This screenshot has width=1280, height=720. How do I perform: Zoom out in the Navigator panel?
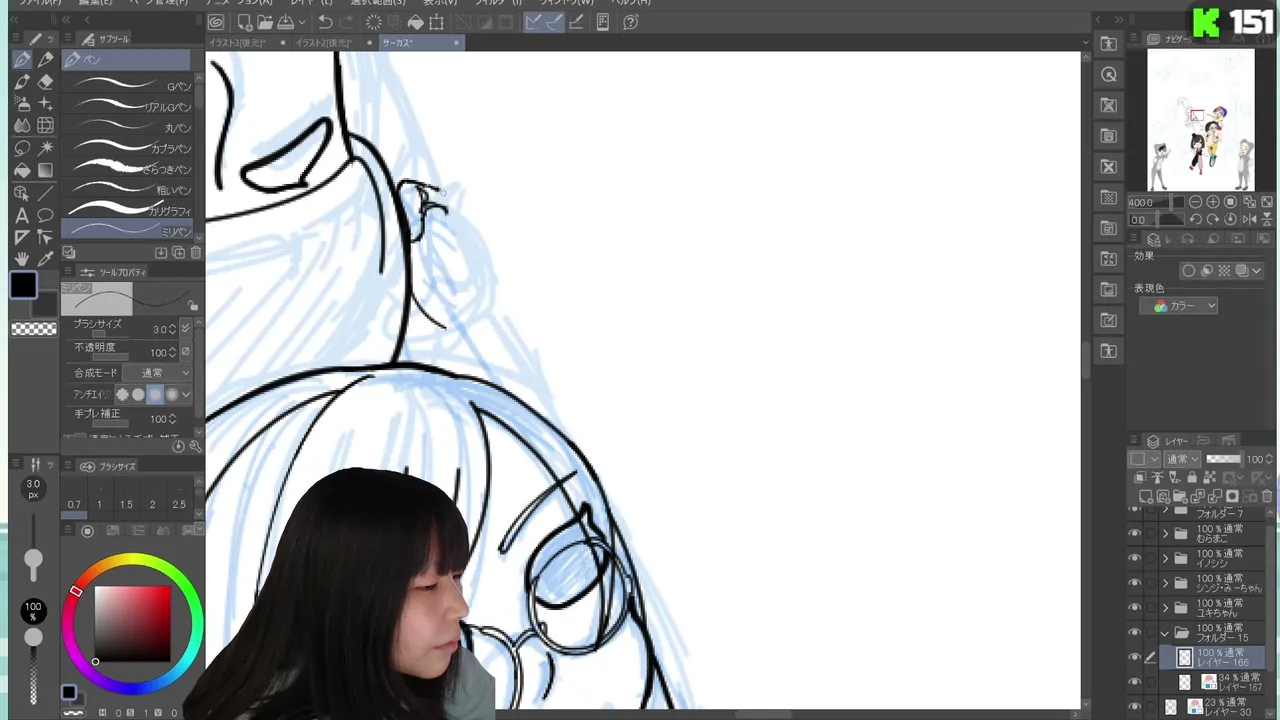point(1196,202)
